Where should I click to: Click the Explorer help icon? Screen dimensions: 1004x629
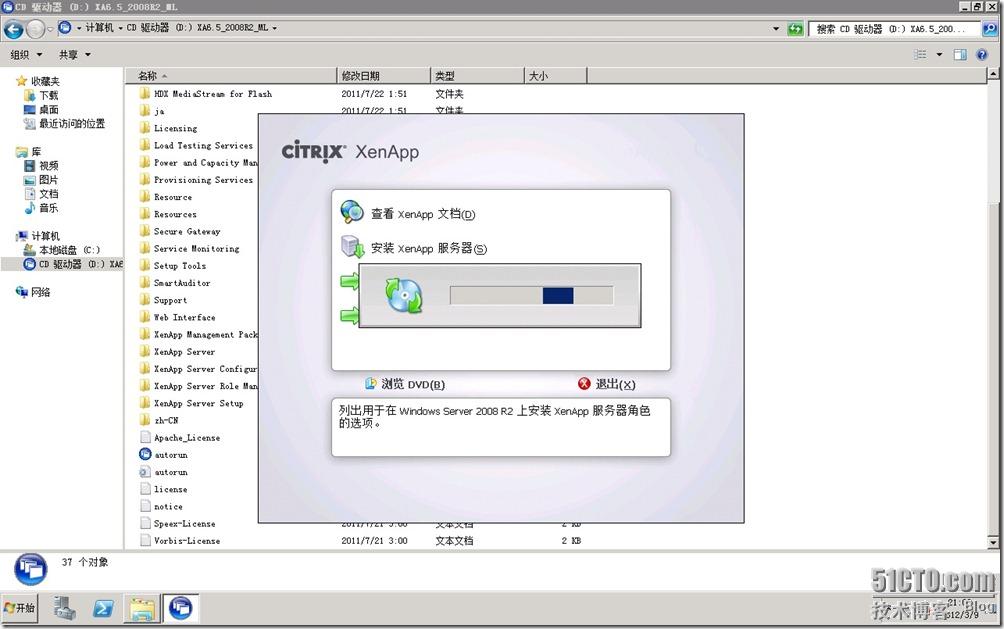point(982,54)
